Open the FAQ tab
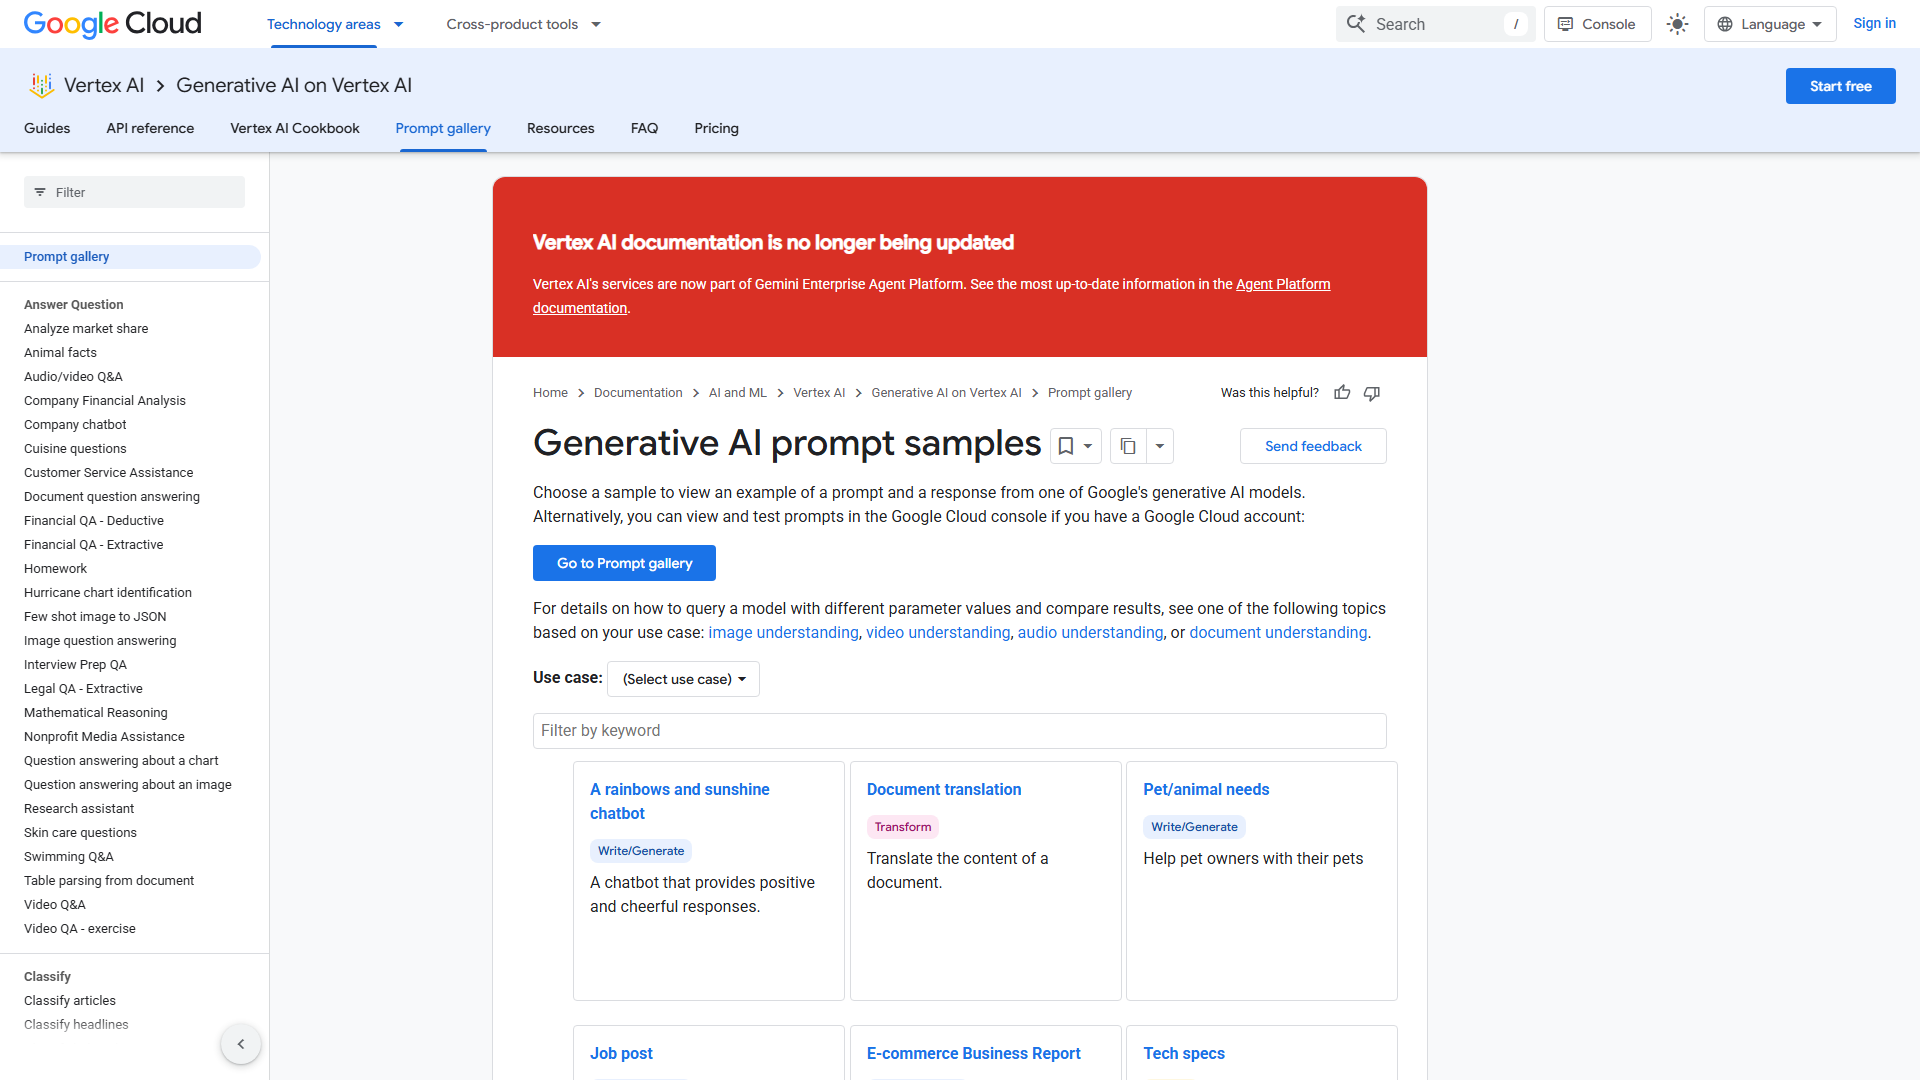 tap(644, 128)
